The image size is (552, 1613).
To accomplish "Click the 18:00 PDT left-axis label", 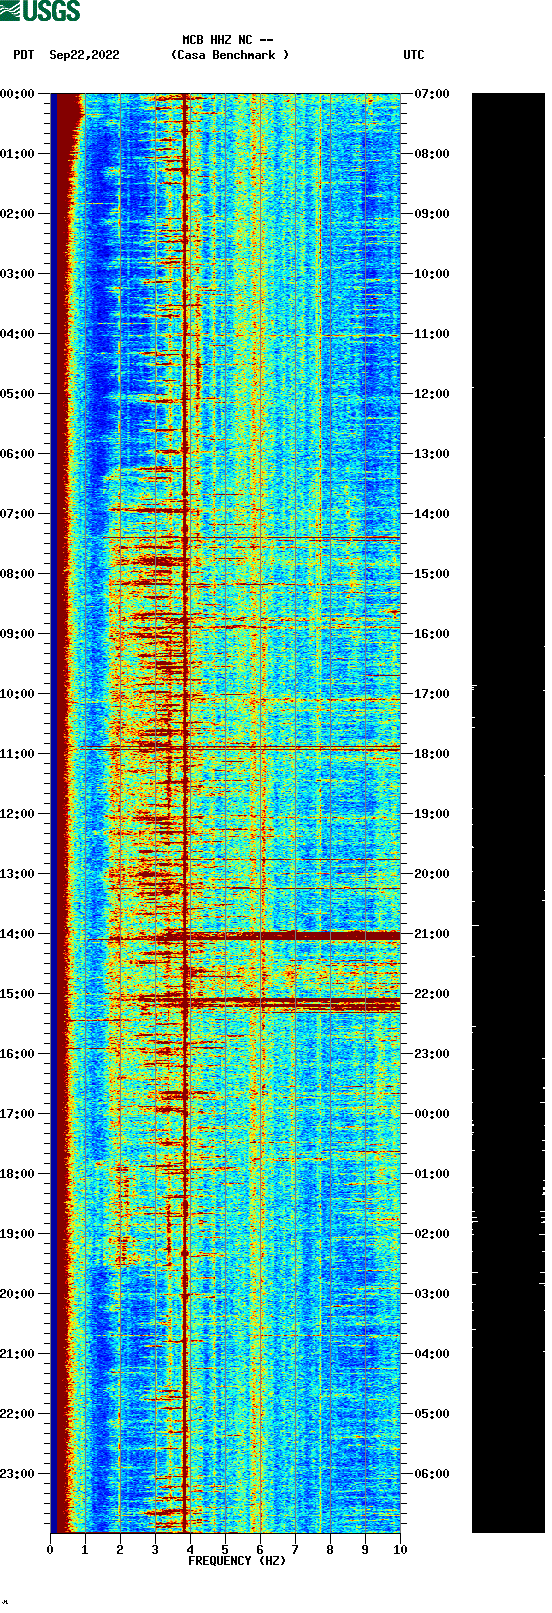I will click(18, 1174).
